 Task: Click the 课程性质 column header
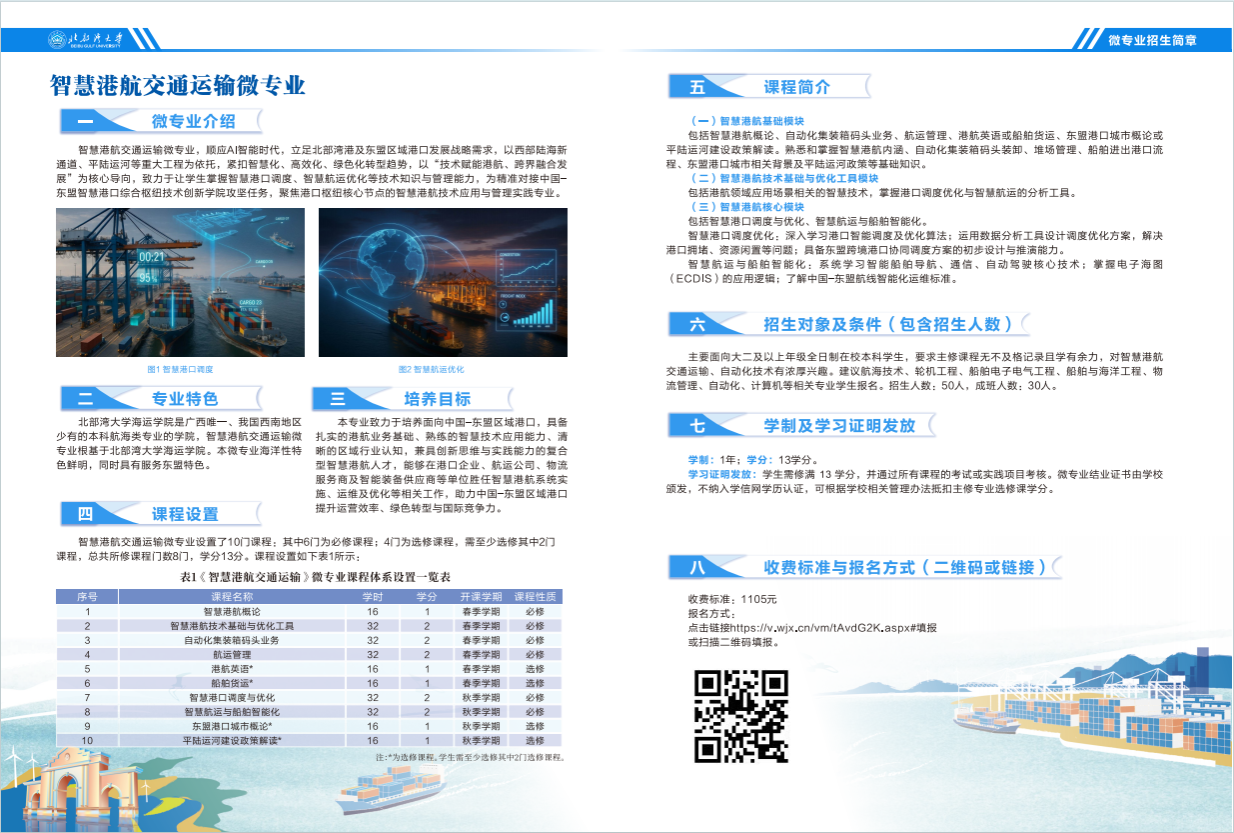[x=535, y=596]
